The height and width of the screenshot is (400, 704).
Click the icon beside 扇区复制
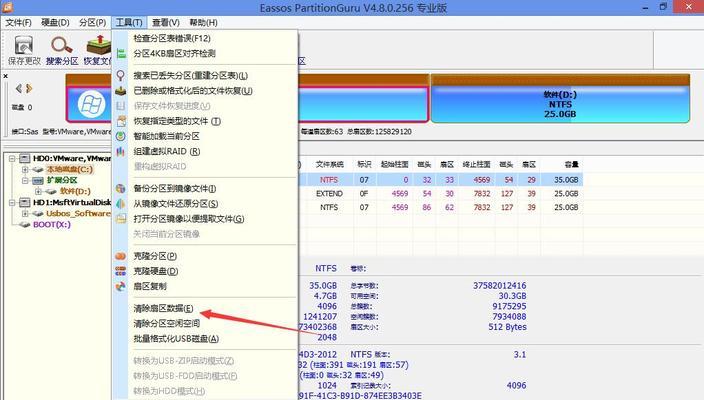121,286
